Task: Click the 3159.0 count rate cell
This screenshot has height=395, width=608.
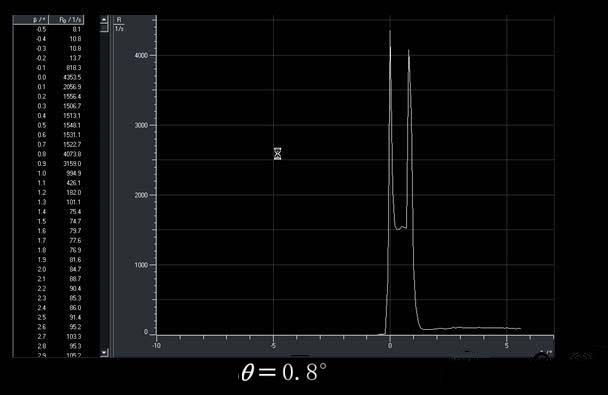Action: tap(73, 164)
